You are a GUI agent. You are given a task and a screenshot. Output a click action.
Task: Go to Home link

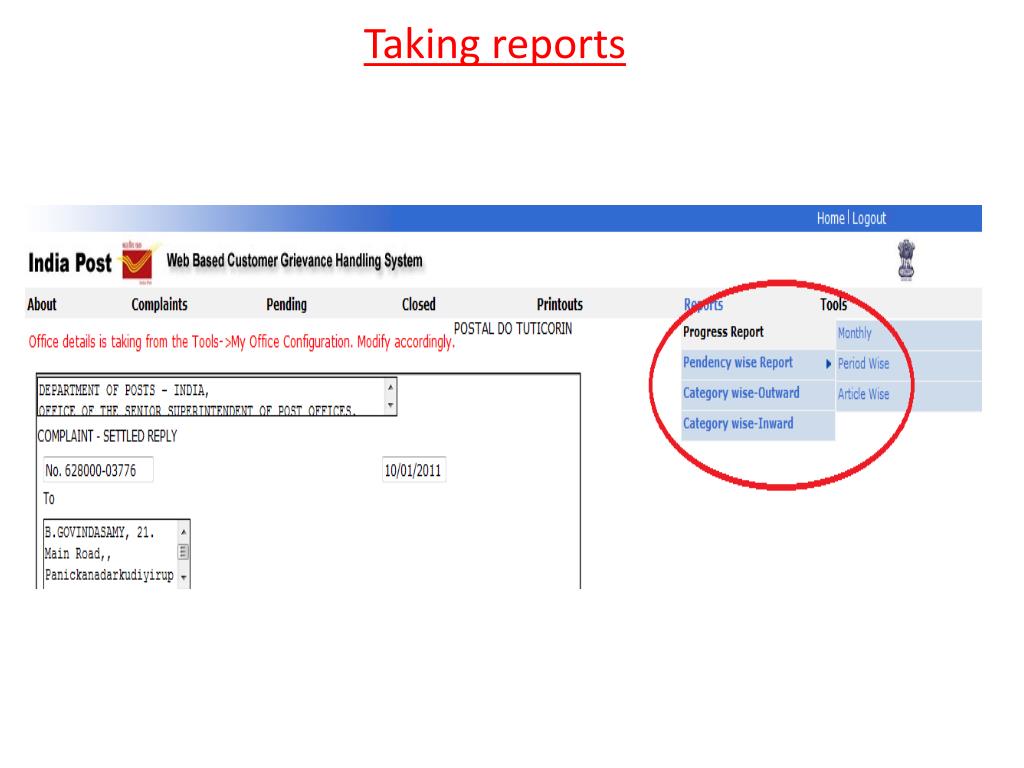[830, 218]
